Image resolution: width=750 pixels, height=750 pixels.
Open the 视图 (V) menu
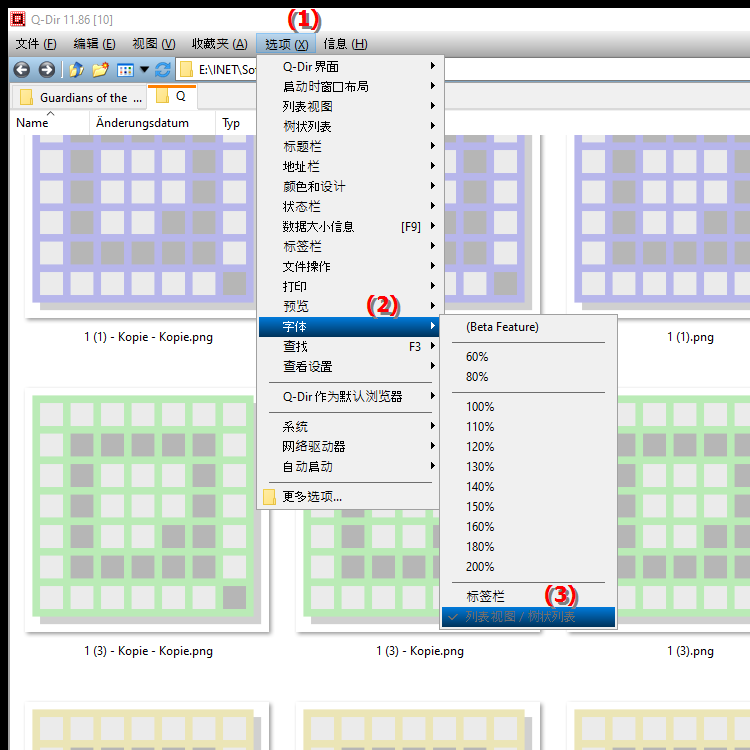(154, 44)
